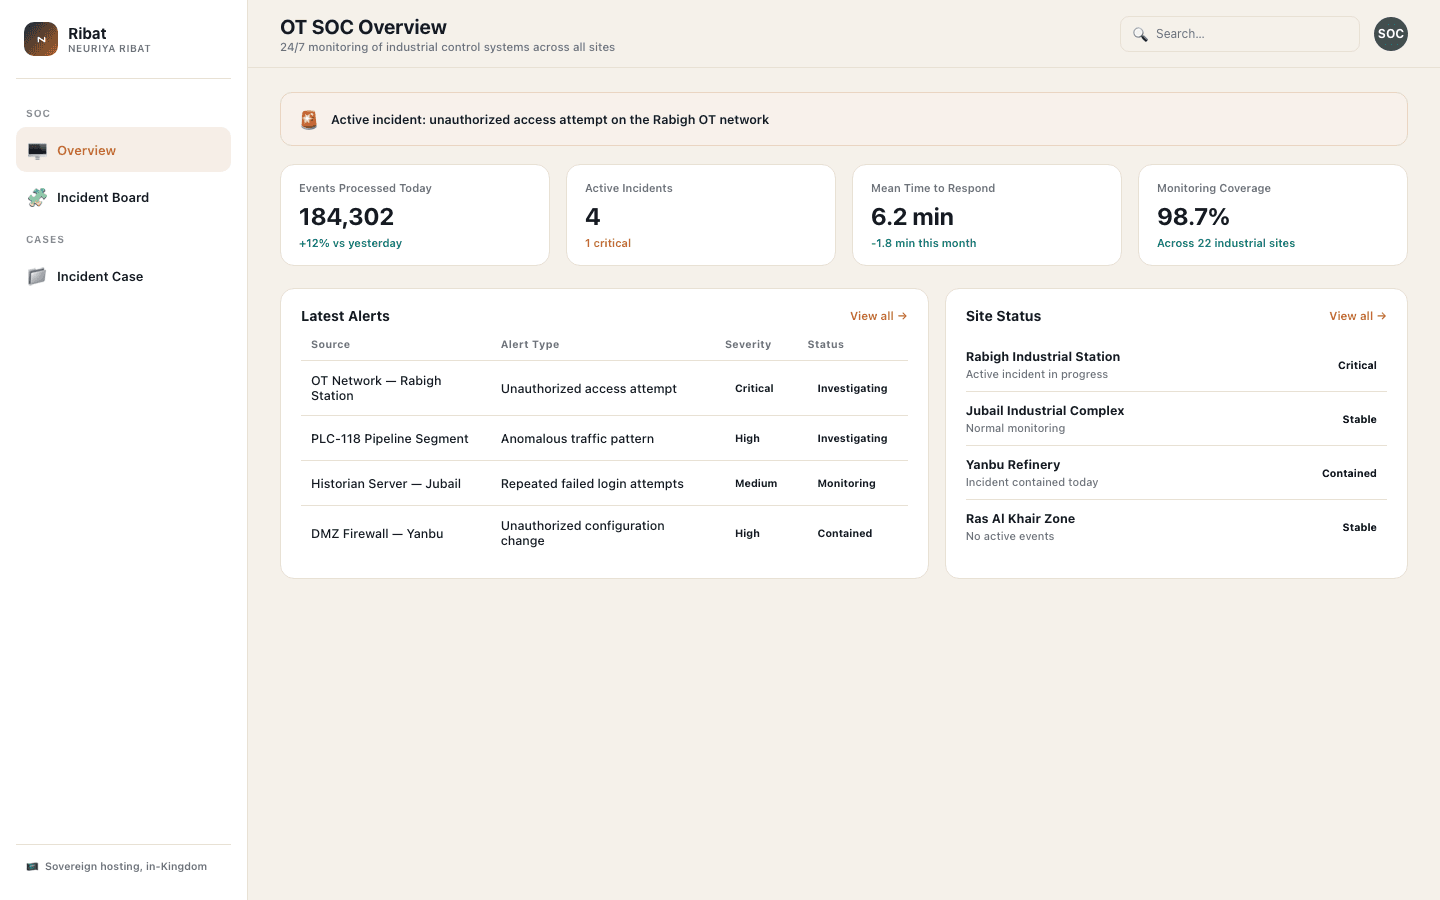This screenshot has width=1440, height=900.
Task: Focus the Search input field
Action: [1239, 34]
